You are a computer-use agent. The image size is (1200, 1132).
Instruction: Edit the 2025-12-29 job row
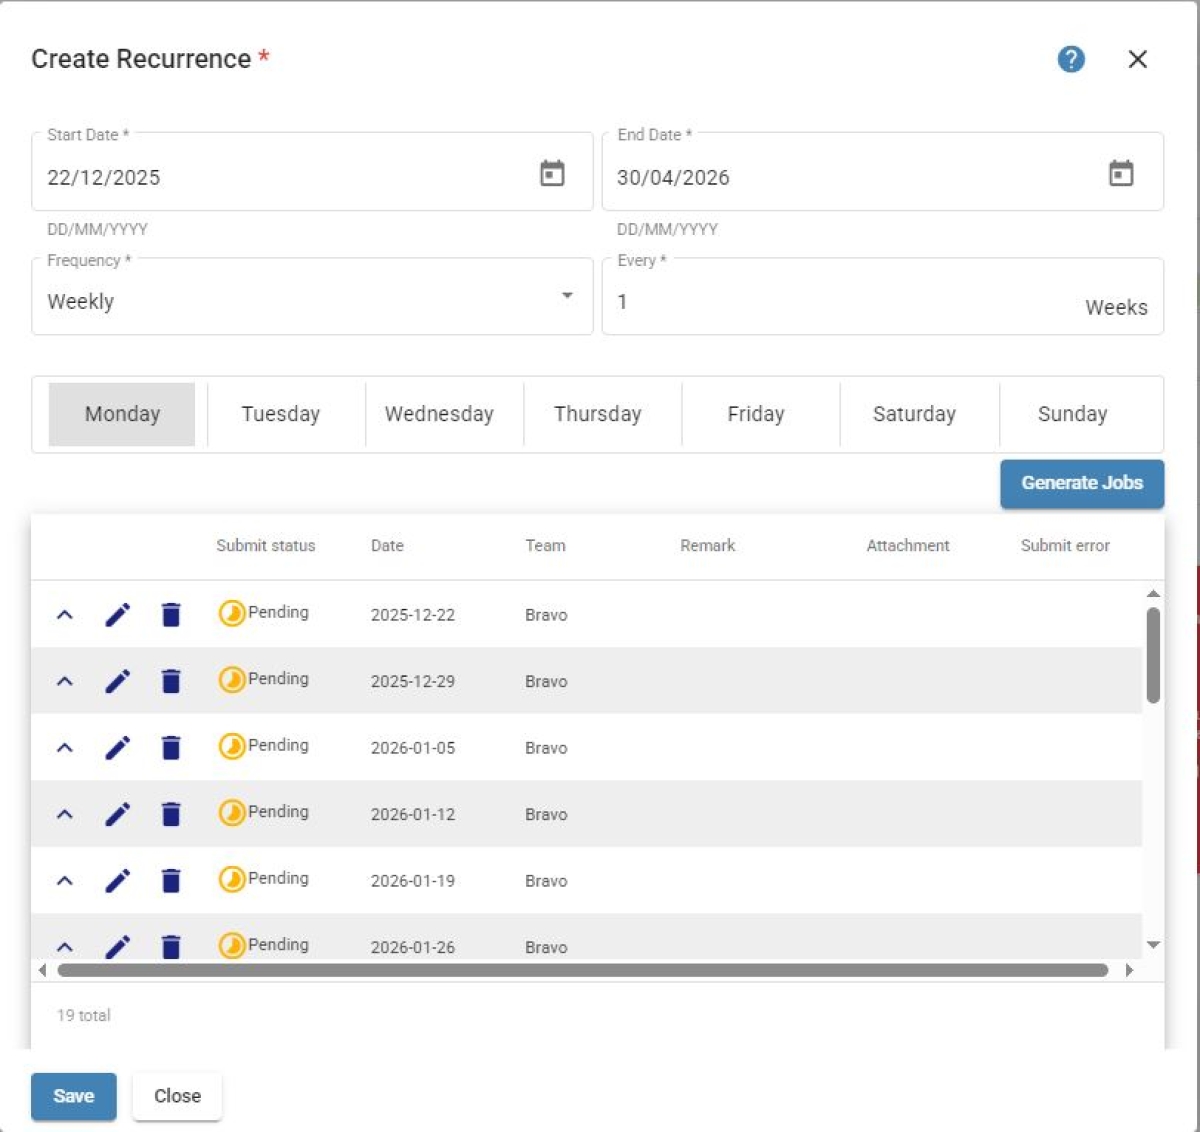tap(118, 681)
